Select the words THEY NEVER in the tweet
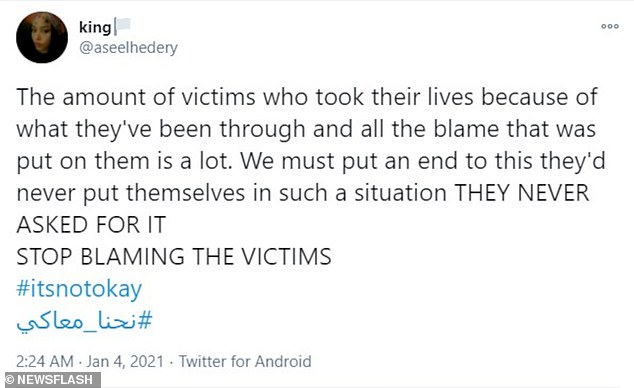The image size is (634, 388). point(522,193)
